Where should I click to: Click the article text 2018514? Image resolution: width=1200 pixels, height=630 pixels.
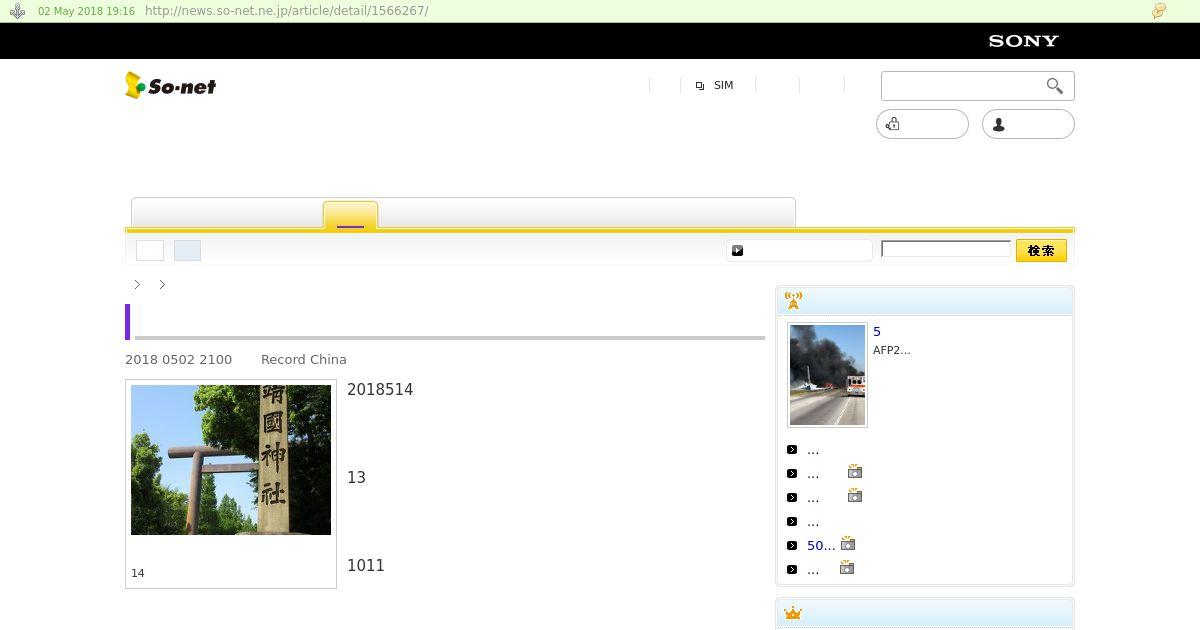point(380,389)
